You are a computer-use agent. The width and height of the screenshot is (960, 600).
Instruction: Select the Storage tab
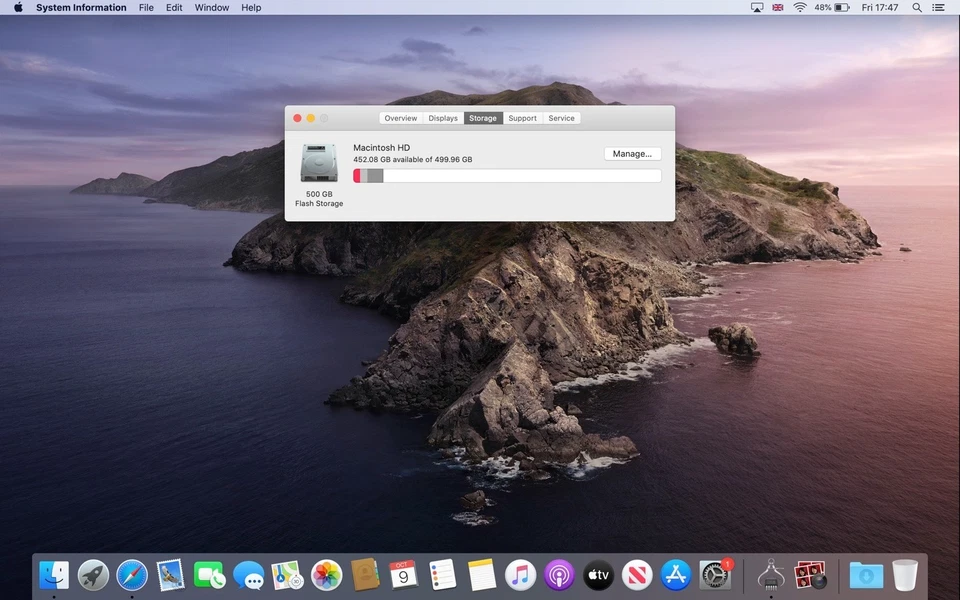coord(483,118)
